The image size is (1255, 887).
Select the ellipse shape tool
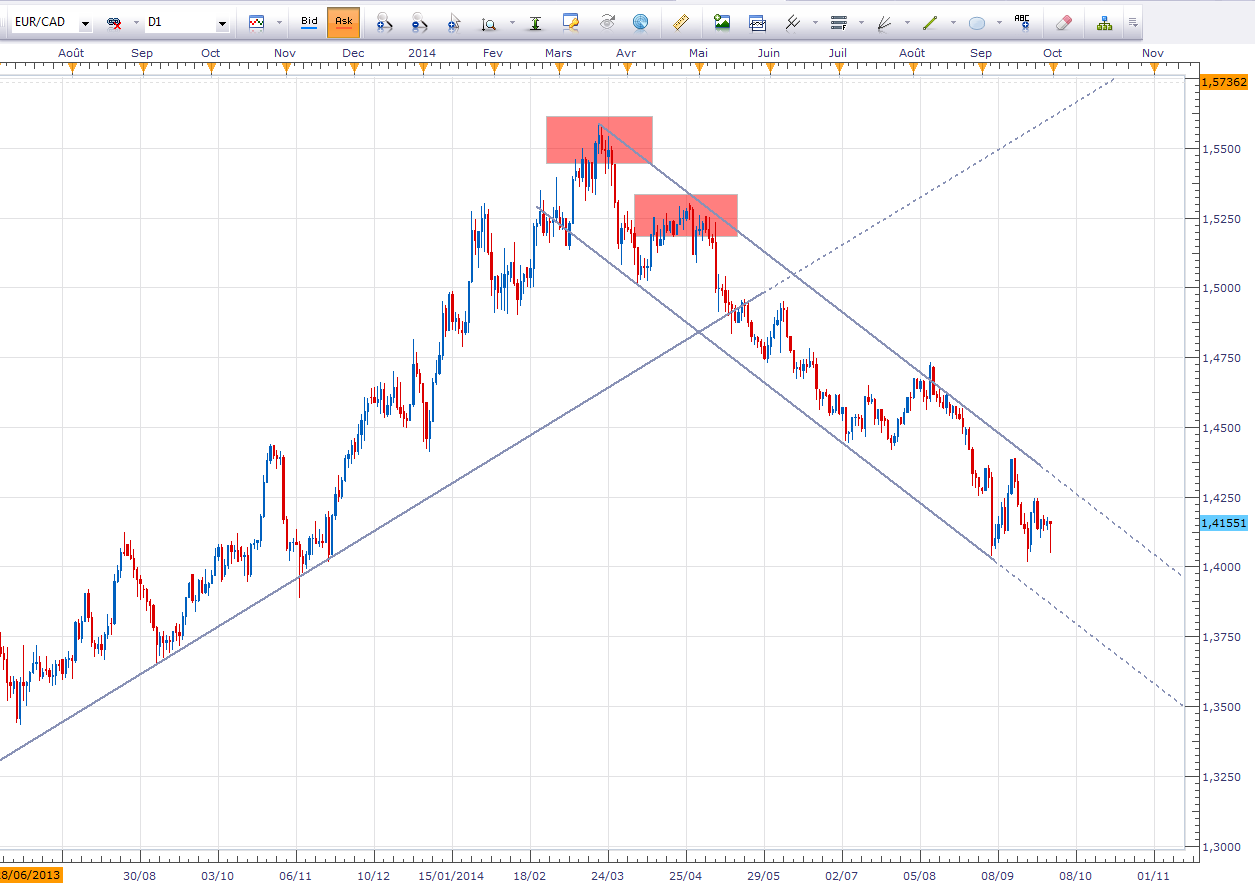[978, 21]
